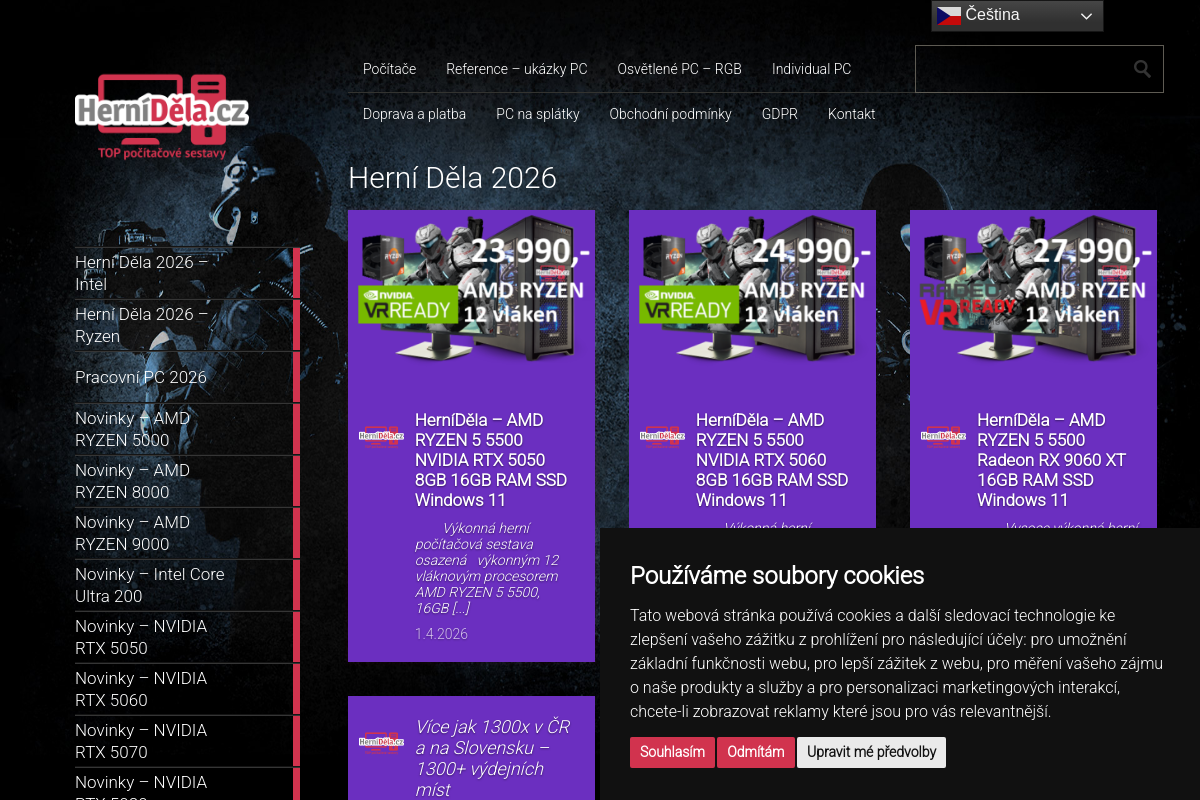The width and height of the screenshot is (1200, 800).
Task: Click the search magnifier icon
Action: (1142, 69)
